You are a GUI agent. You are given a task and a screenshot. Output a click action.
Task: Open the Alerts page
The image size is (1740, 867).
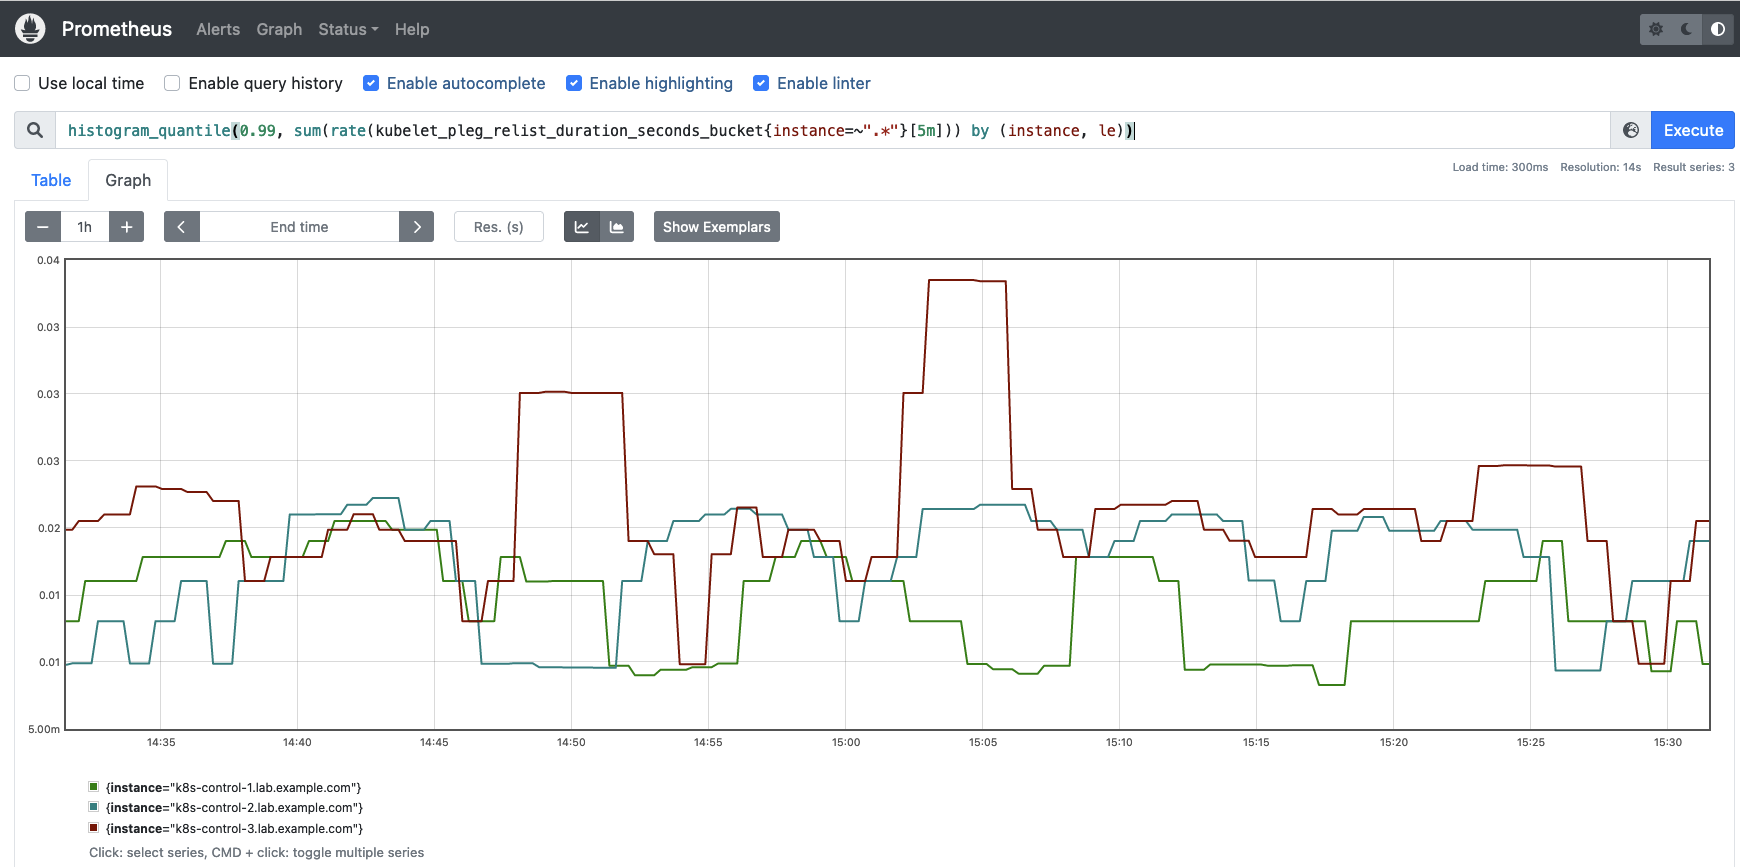(218, 29)
